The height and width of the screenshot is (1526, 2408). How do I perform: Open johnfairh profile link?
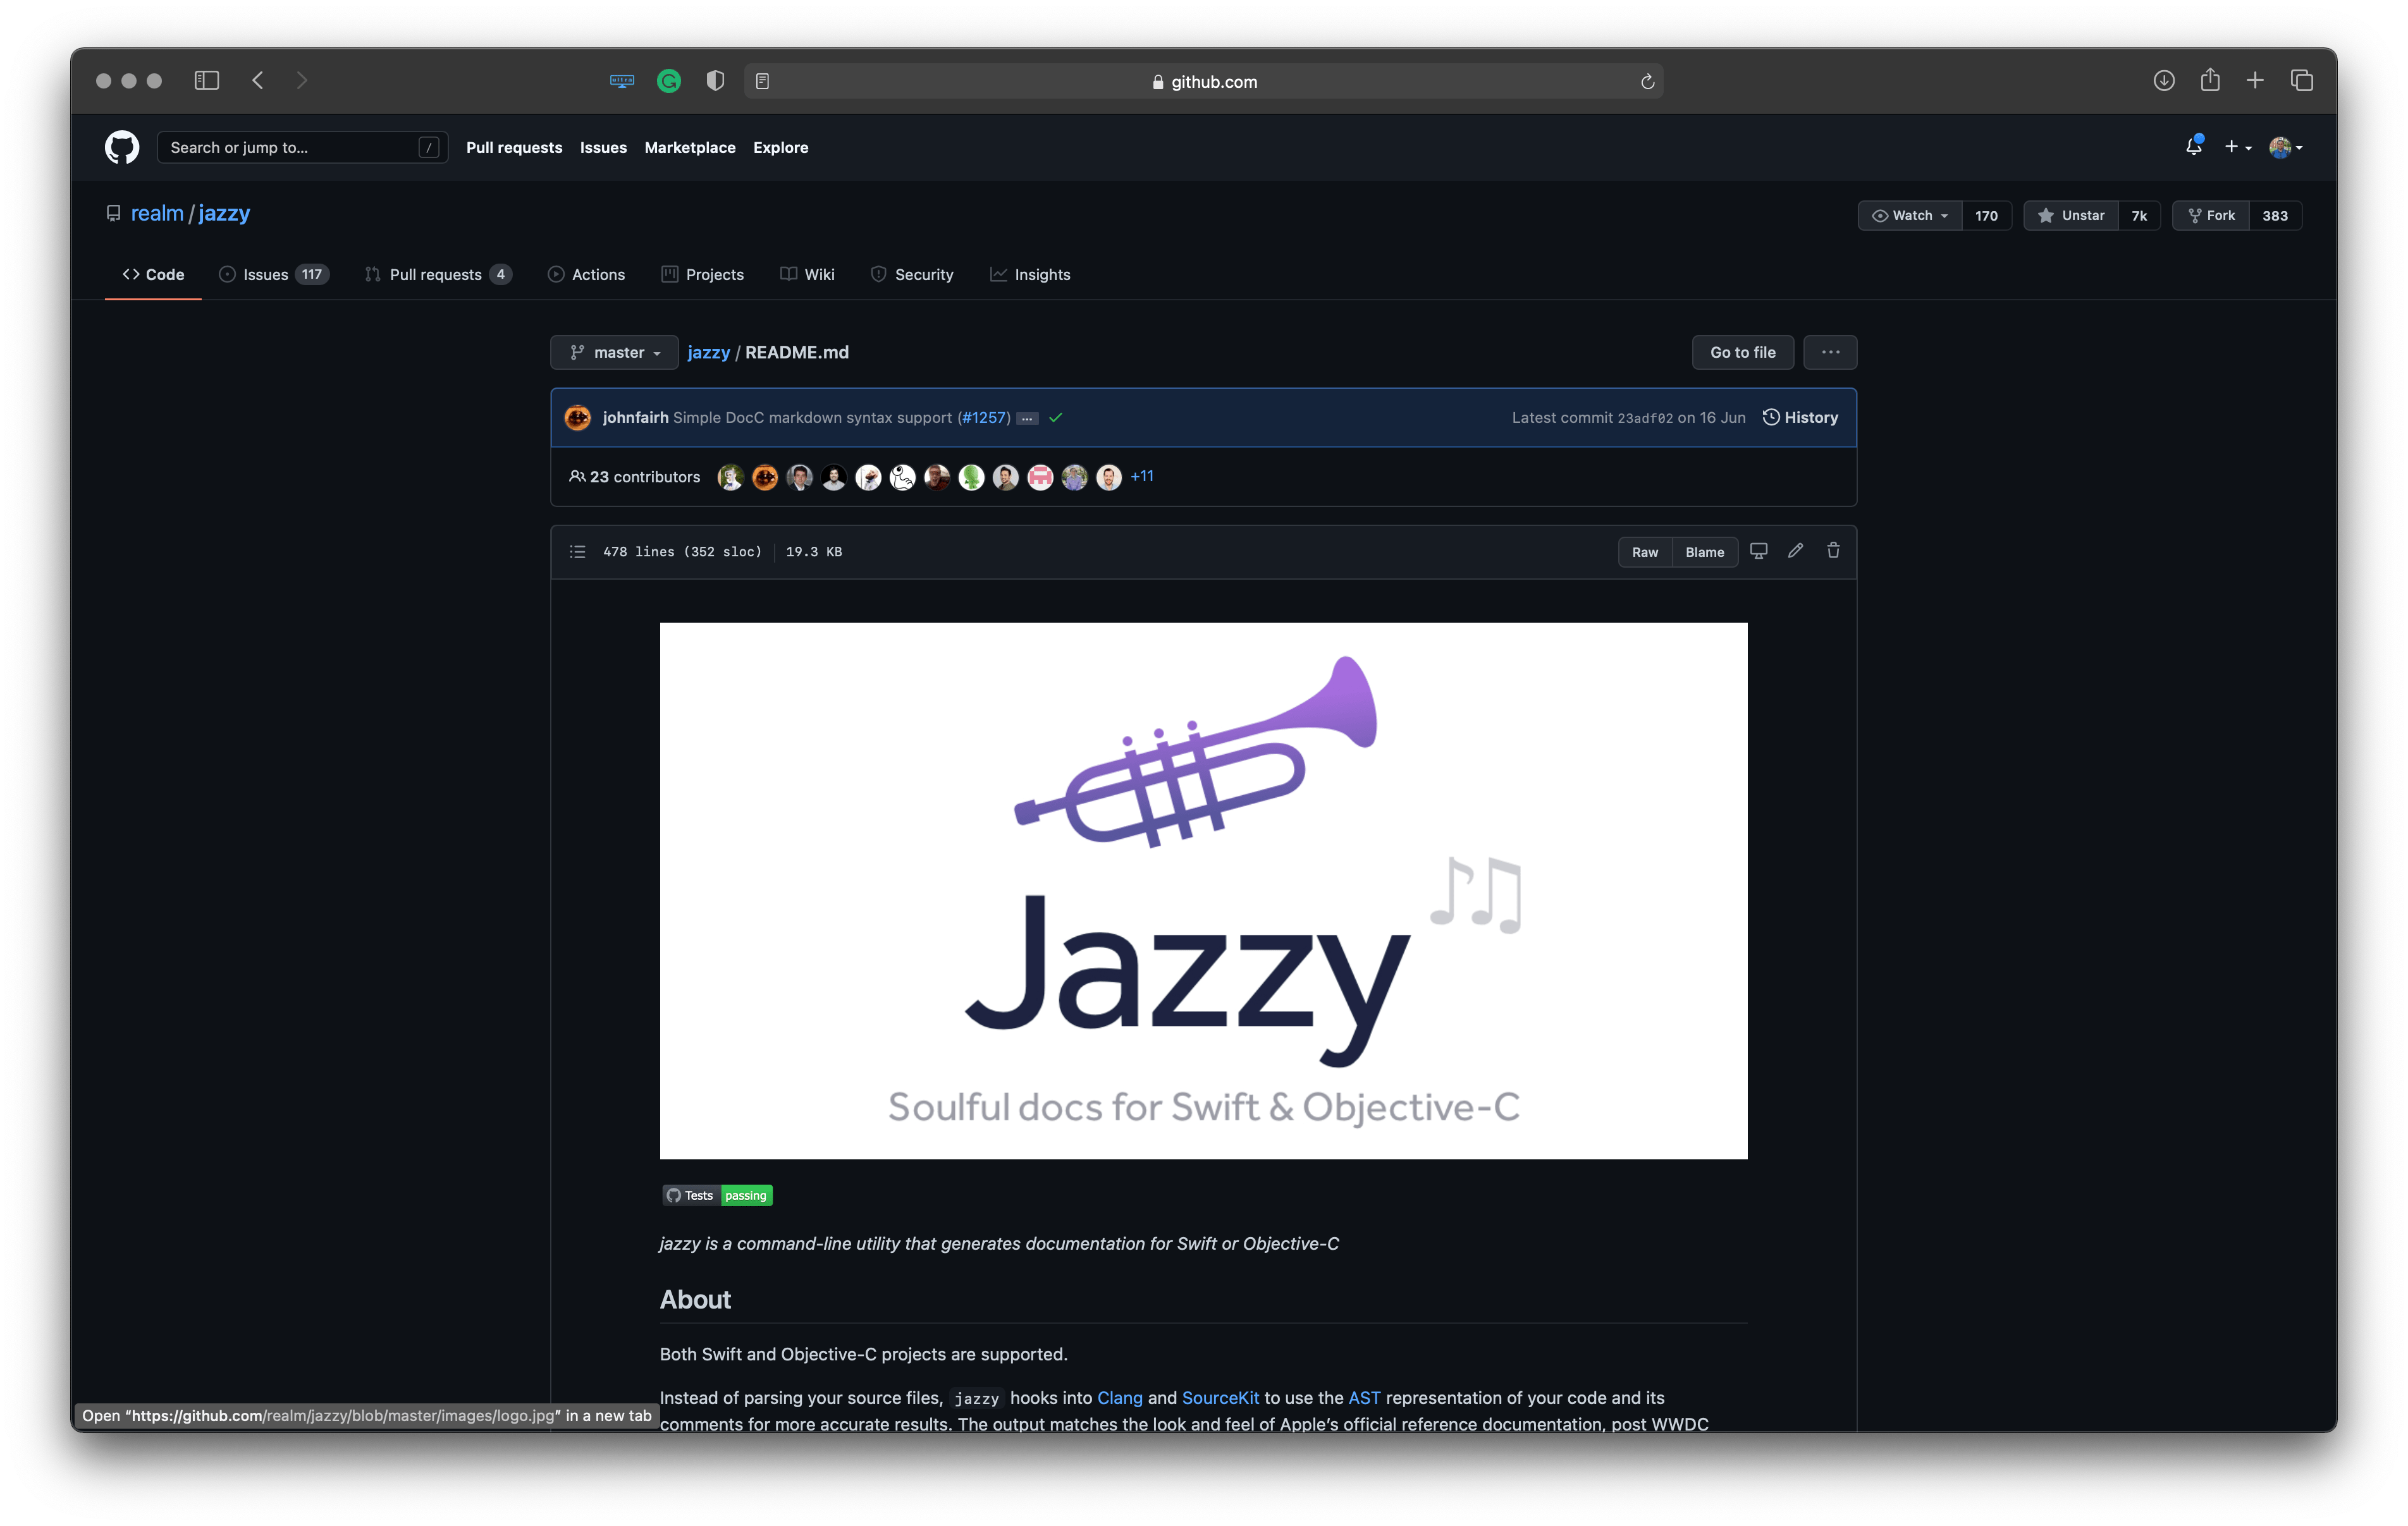click(x=635, y=418)
